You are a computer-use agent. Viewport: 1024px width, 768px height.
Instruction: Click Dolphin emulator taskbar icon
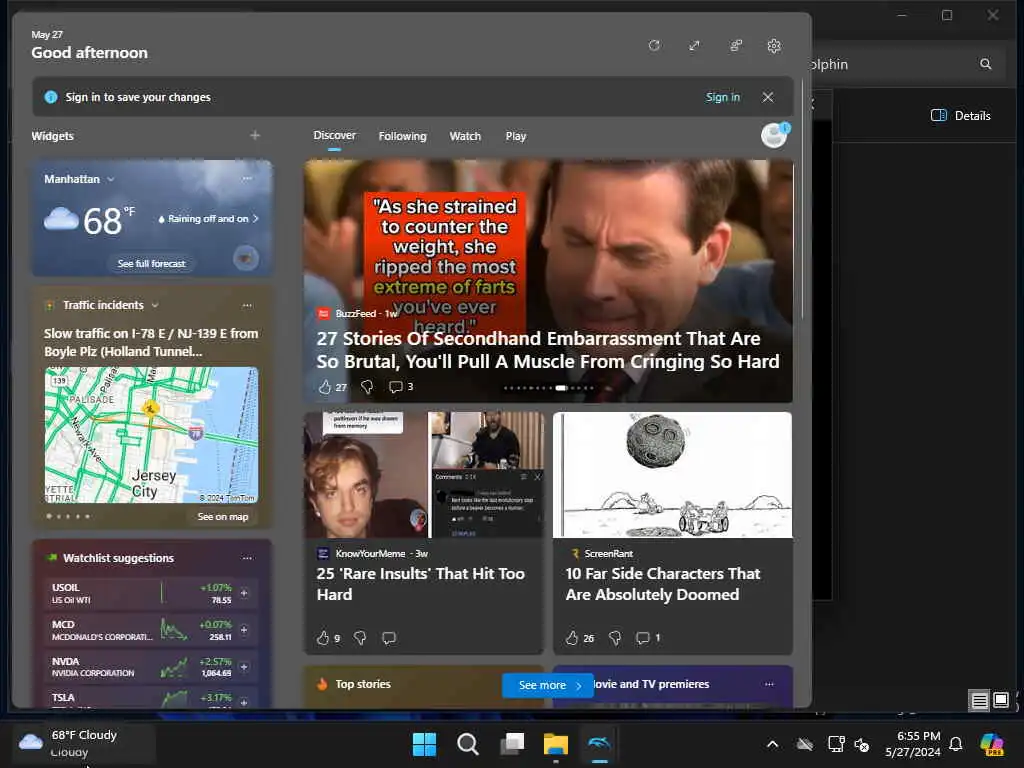tap(599, 744)
